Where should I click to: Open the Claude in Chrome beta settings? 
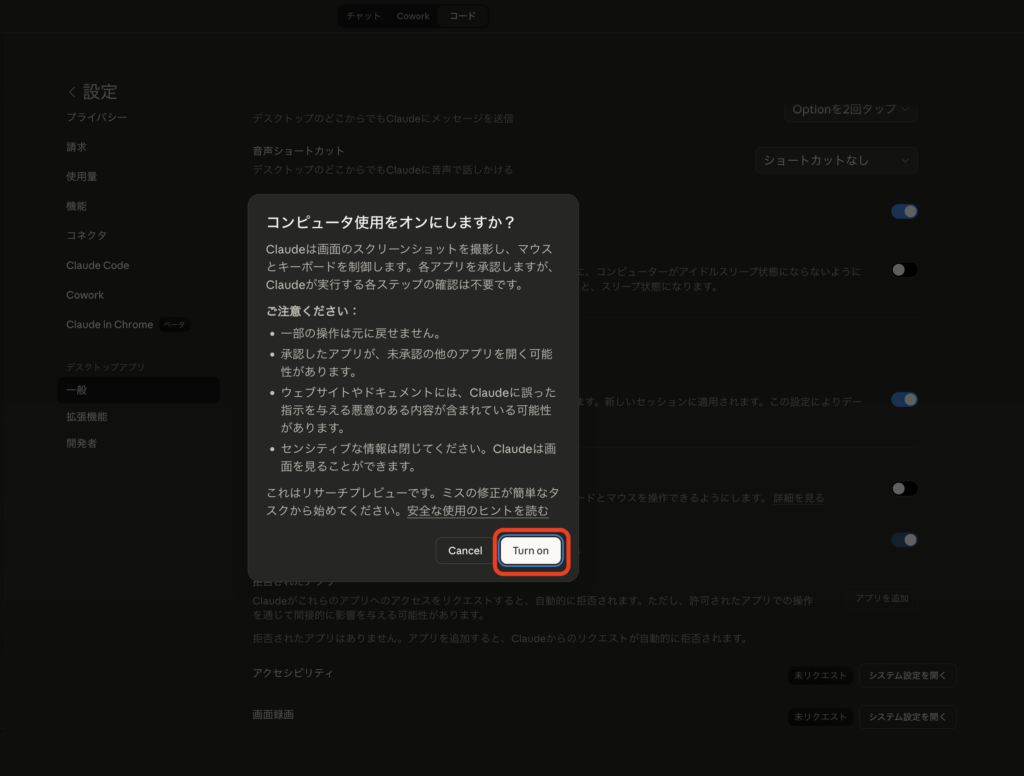(110, 324)
